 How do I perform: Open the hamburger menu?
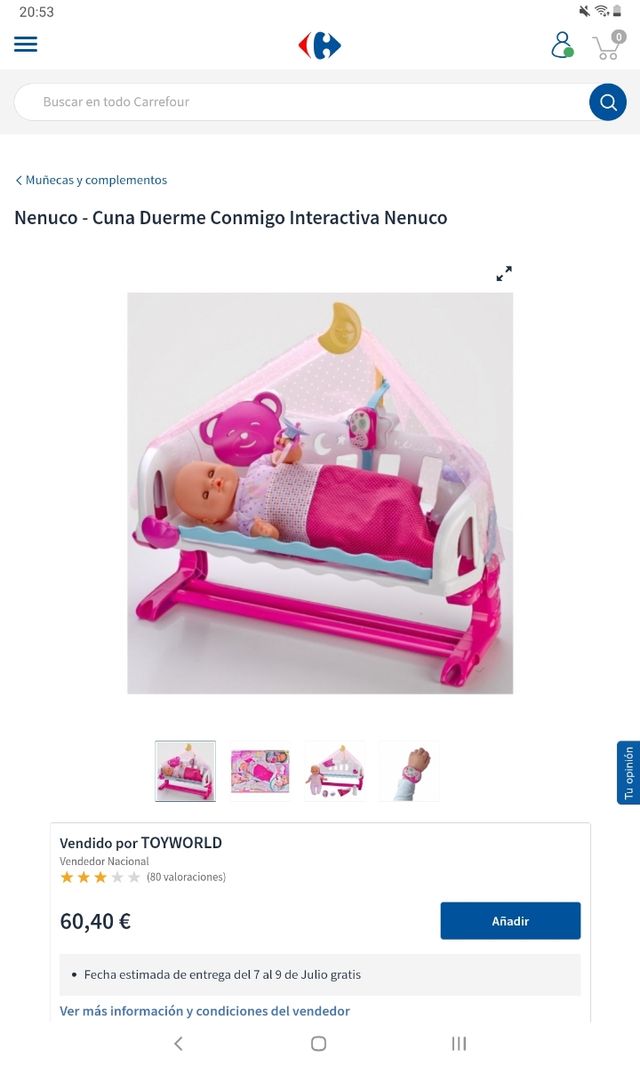click(x=26, y=44)
